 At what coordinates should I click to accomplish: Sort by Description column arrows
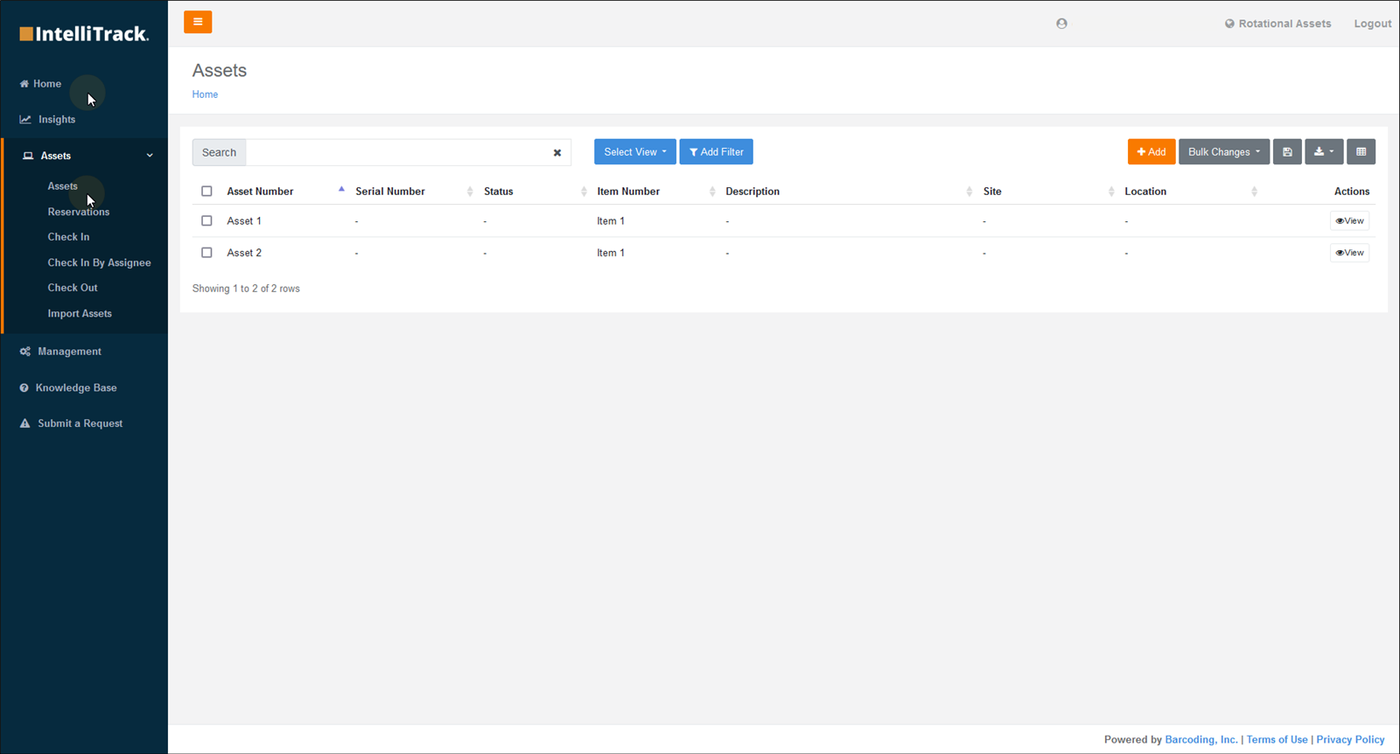[970, 191]
